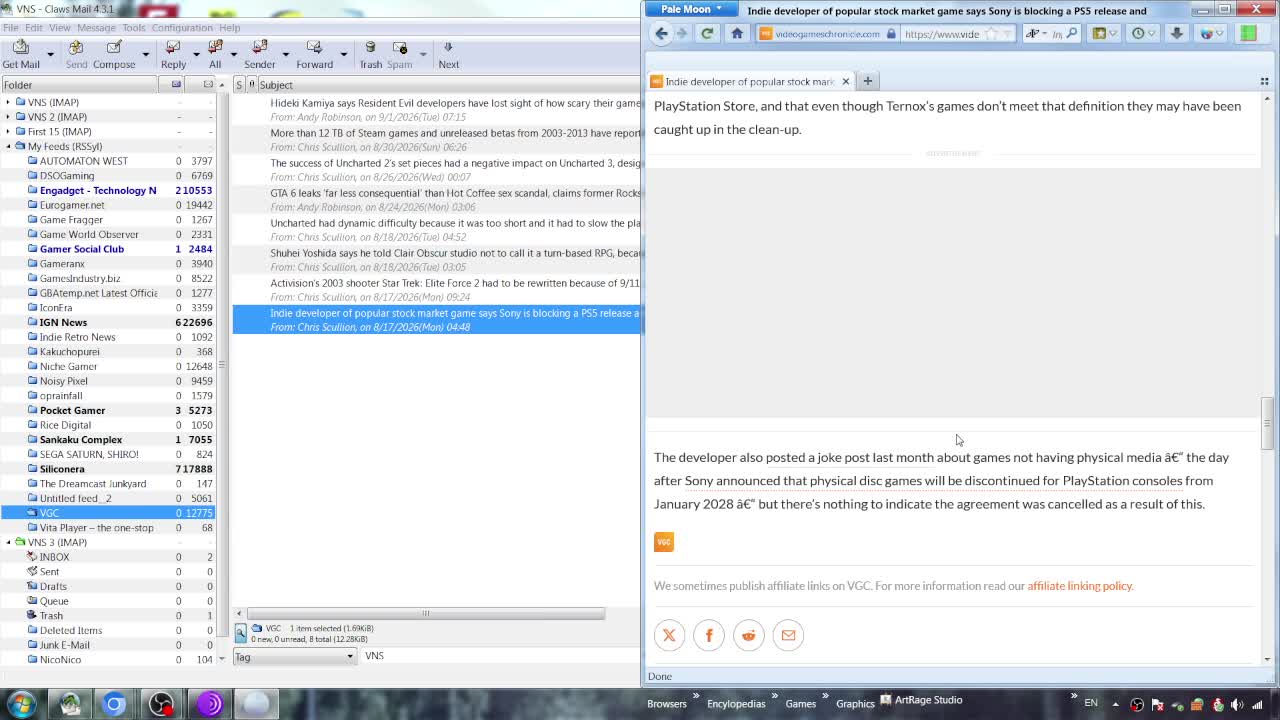
Task: Expand the VNS (IMAP) account folder
Action: point(9,102)
